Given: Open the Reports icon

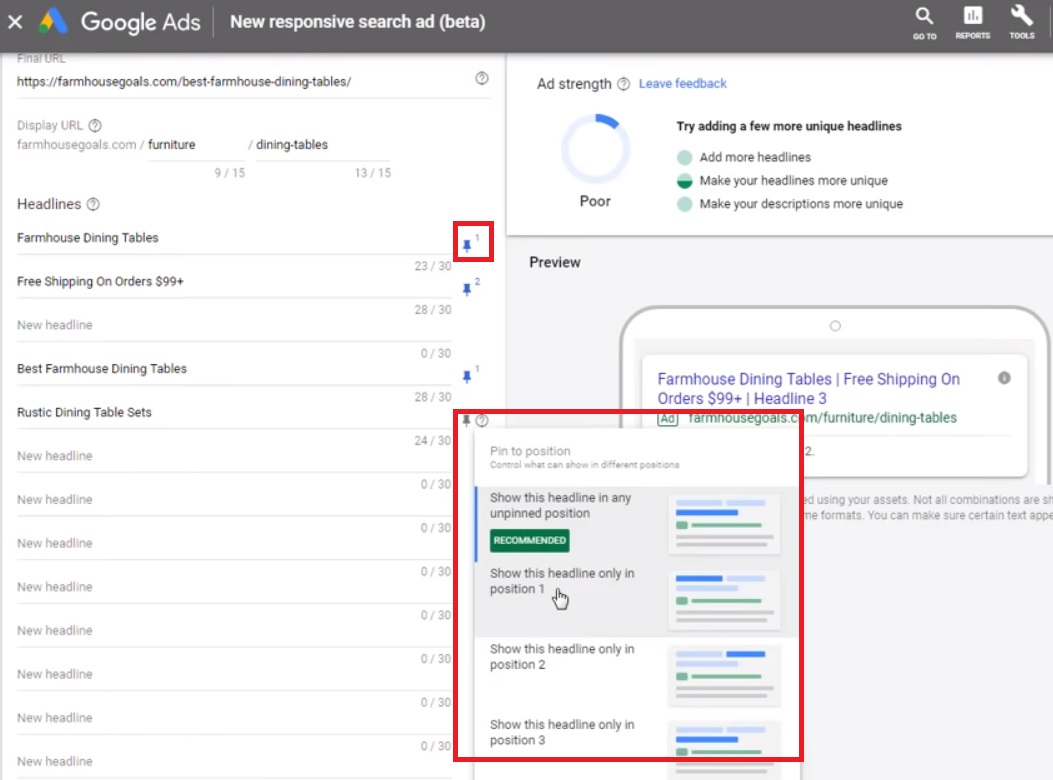Looking at the screenshot, I should click(972, 23).
